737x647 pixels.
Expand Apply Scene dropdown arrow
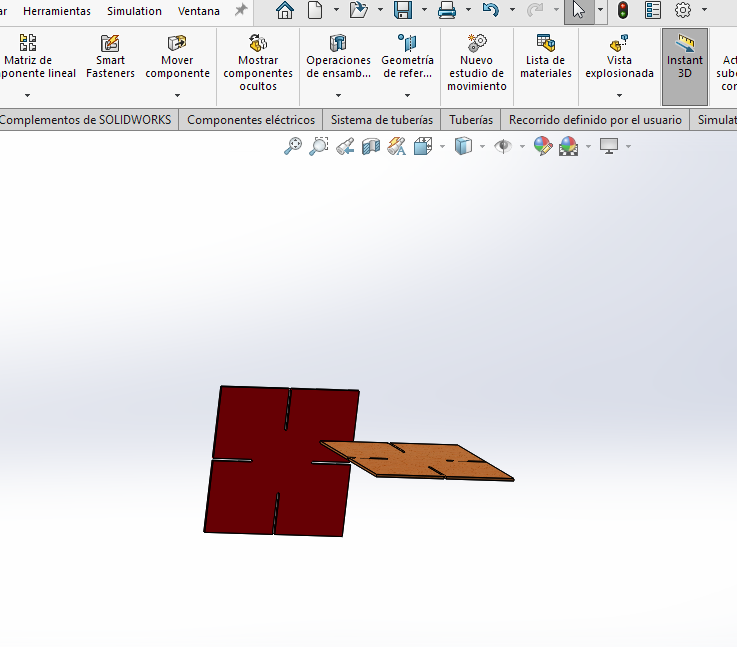coord(588,147)
